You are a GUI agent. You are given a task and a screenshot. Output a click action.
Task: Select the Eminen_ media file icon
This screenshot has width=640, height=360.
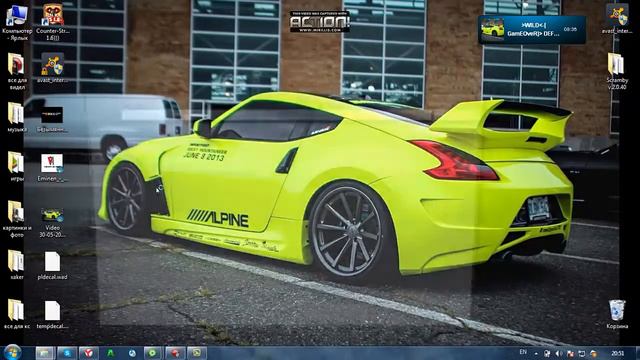tap(52, 167)
